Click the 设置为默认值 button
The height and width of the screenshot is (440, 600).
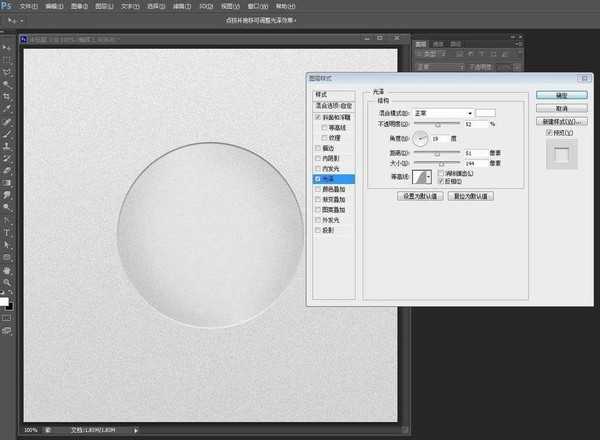point(420,196)
